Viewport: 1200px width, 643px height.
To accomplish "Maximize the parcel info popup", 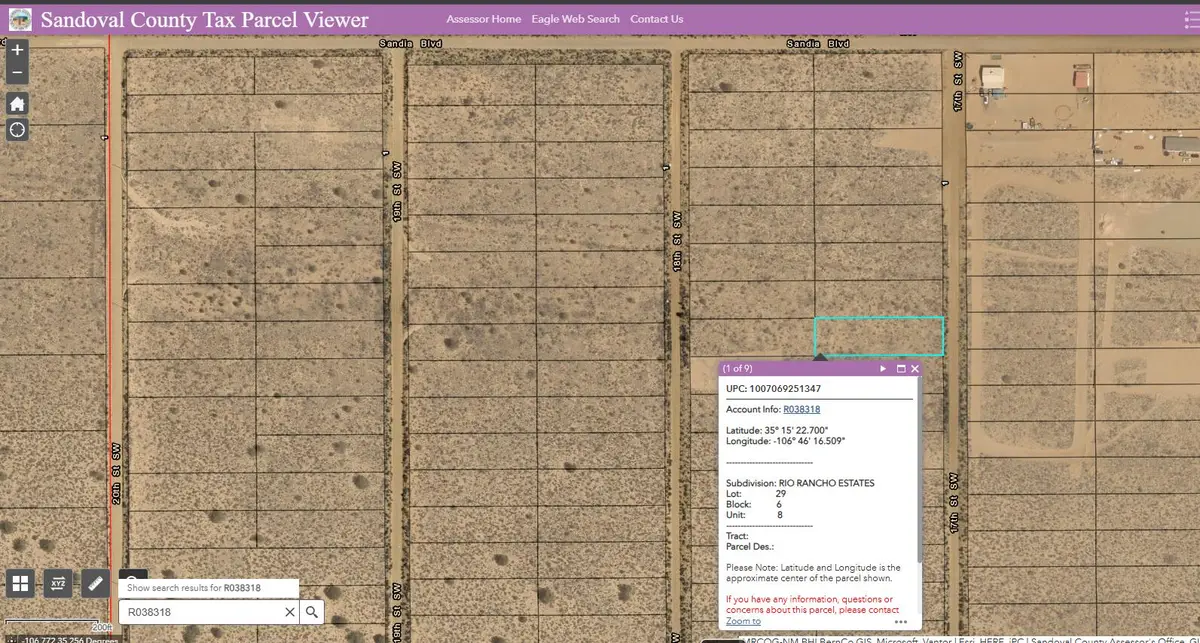I will (900, 369).
